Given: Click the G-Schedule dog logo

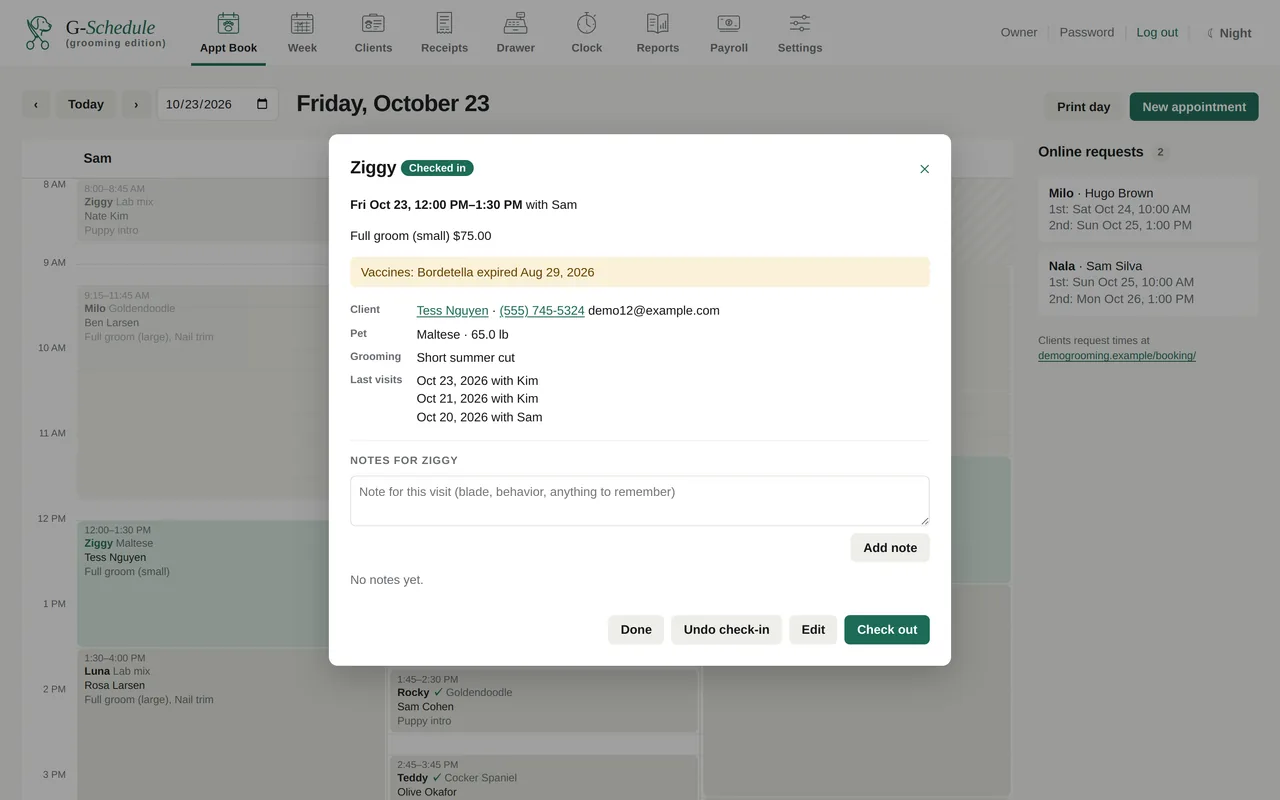Looking at the screenshot, I should tap(39, 32).
